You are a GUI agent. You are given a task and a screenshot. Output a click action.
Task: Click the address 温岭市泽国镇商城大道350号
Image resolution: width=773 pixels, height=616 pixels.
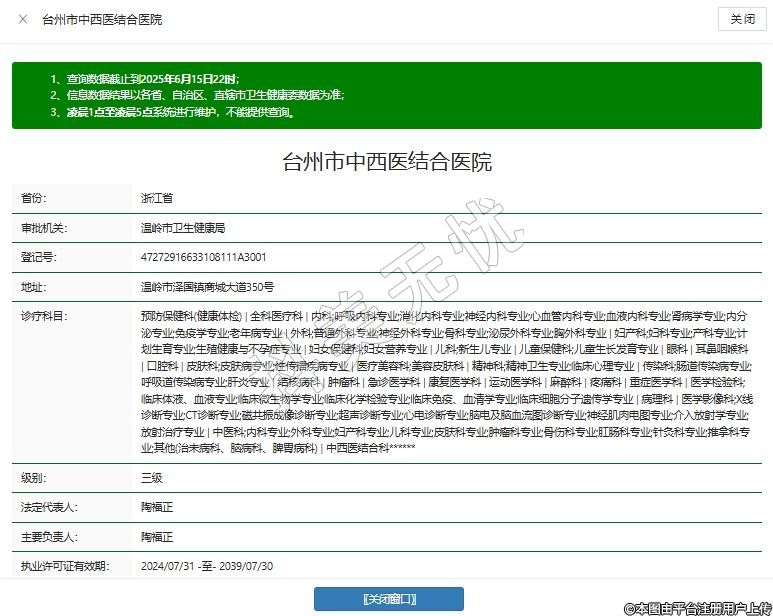pos(207,286)
